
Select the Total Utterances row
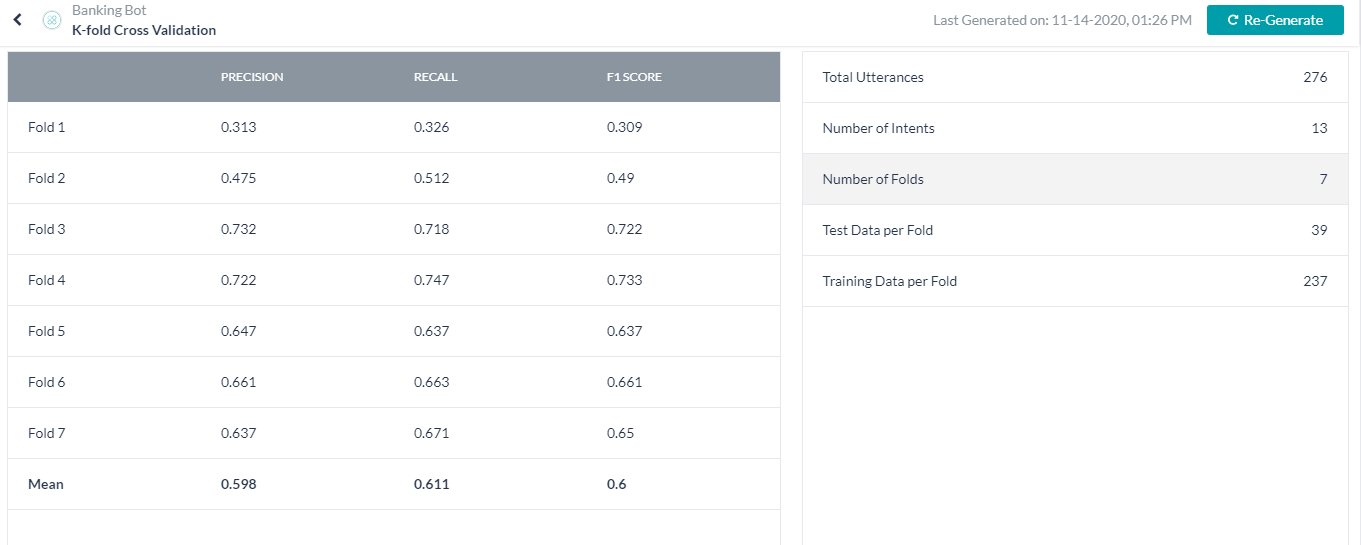[1074, 77]
